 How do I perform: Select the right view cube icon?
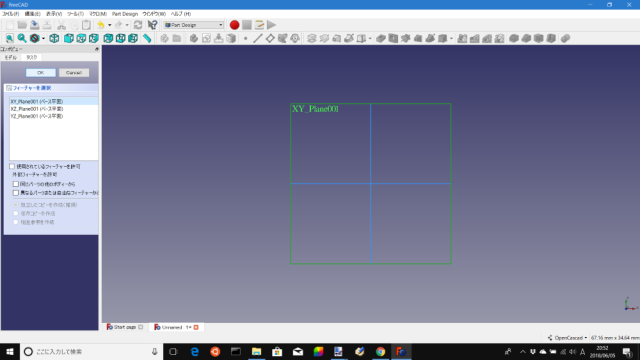(94, 38)
